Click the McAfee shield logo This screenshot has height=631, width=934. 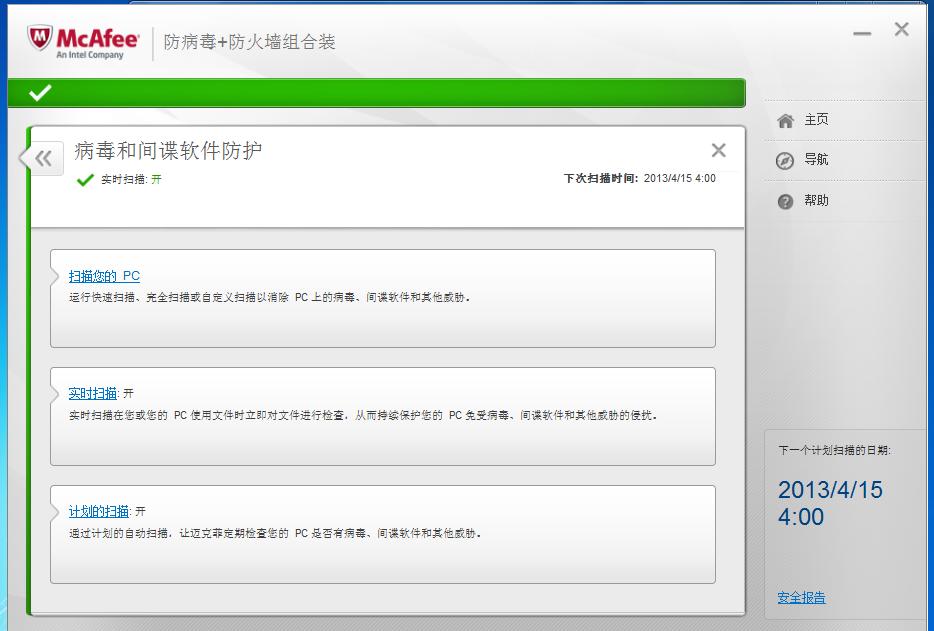[40, 38]
